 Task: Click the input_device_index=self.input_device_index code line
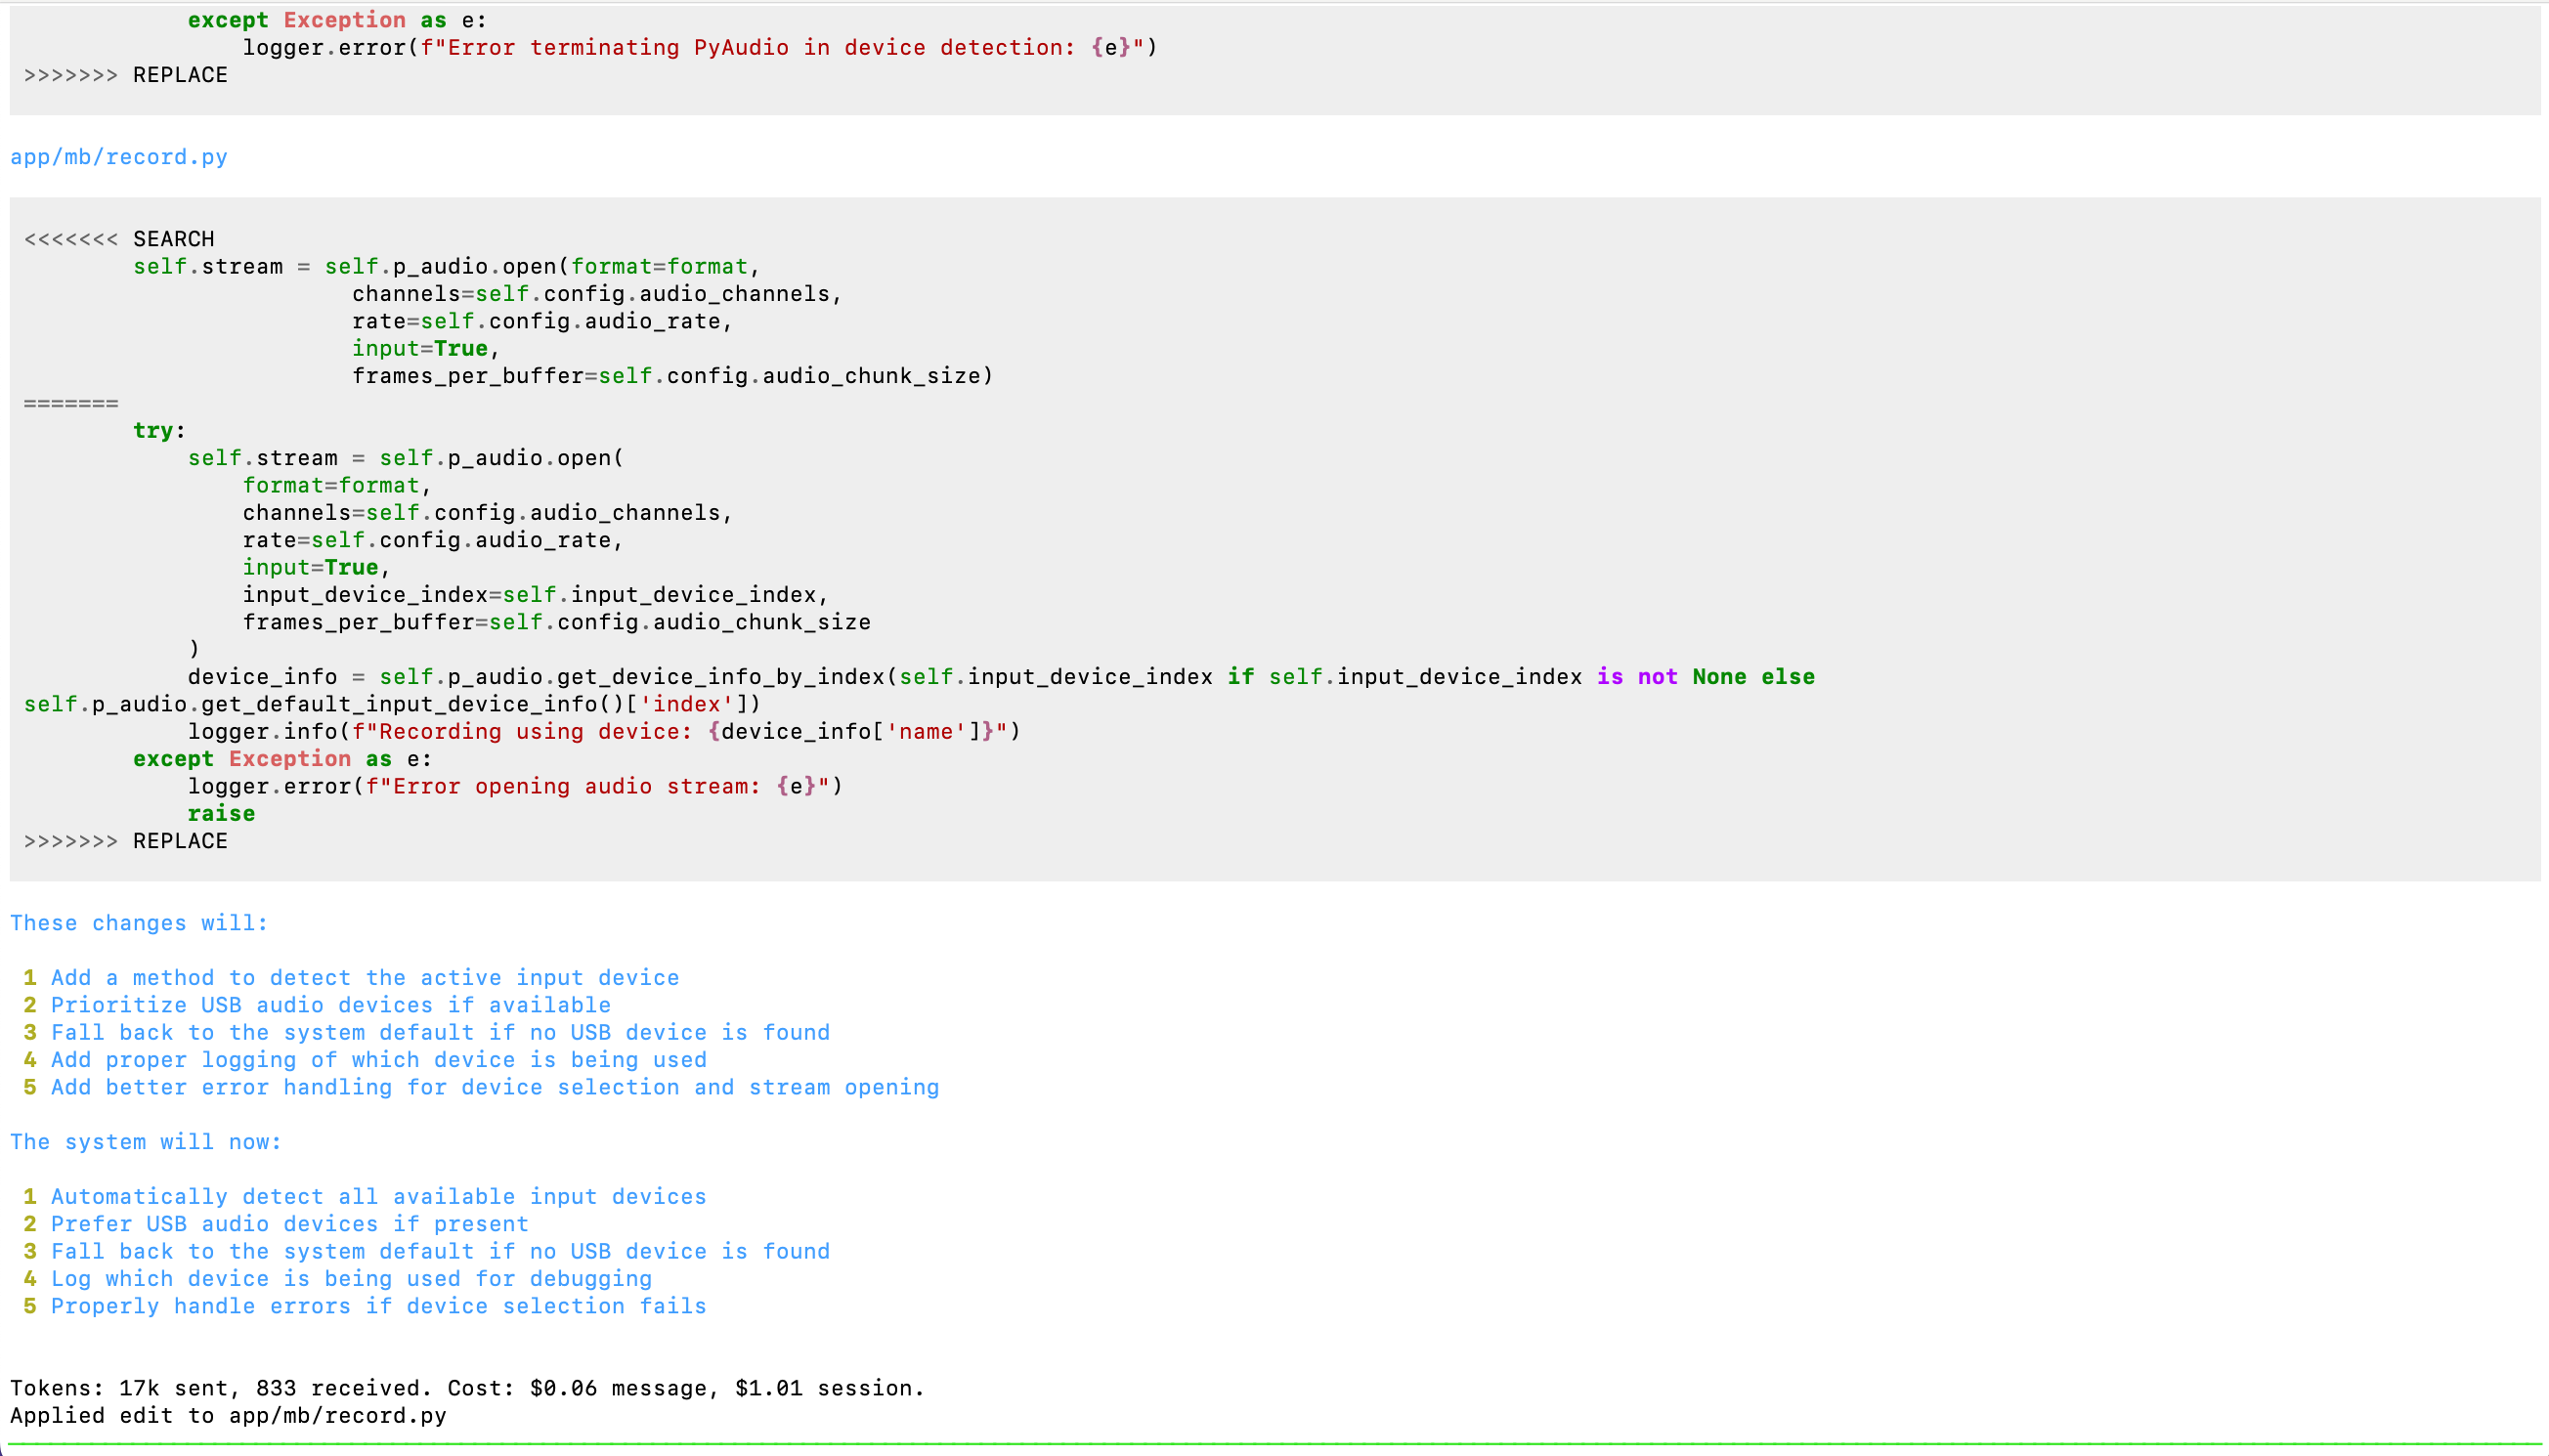pyautogui.click(x=535, y=595)
